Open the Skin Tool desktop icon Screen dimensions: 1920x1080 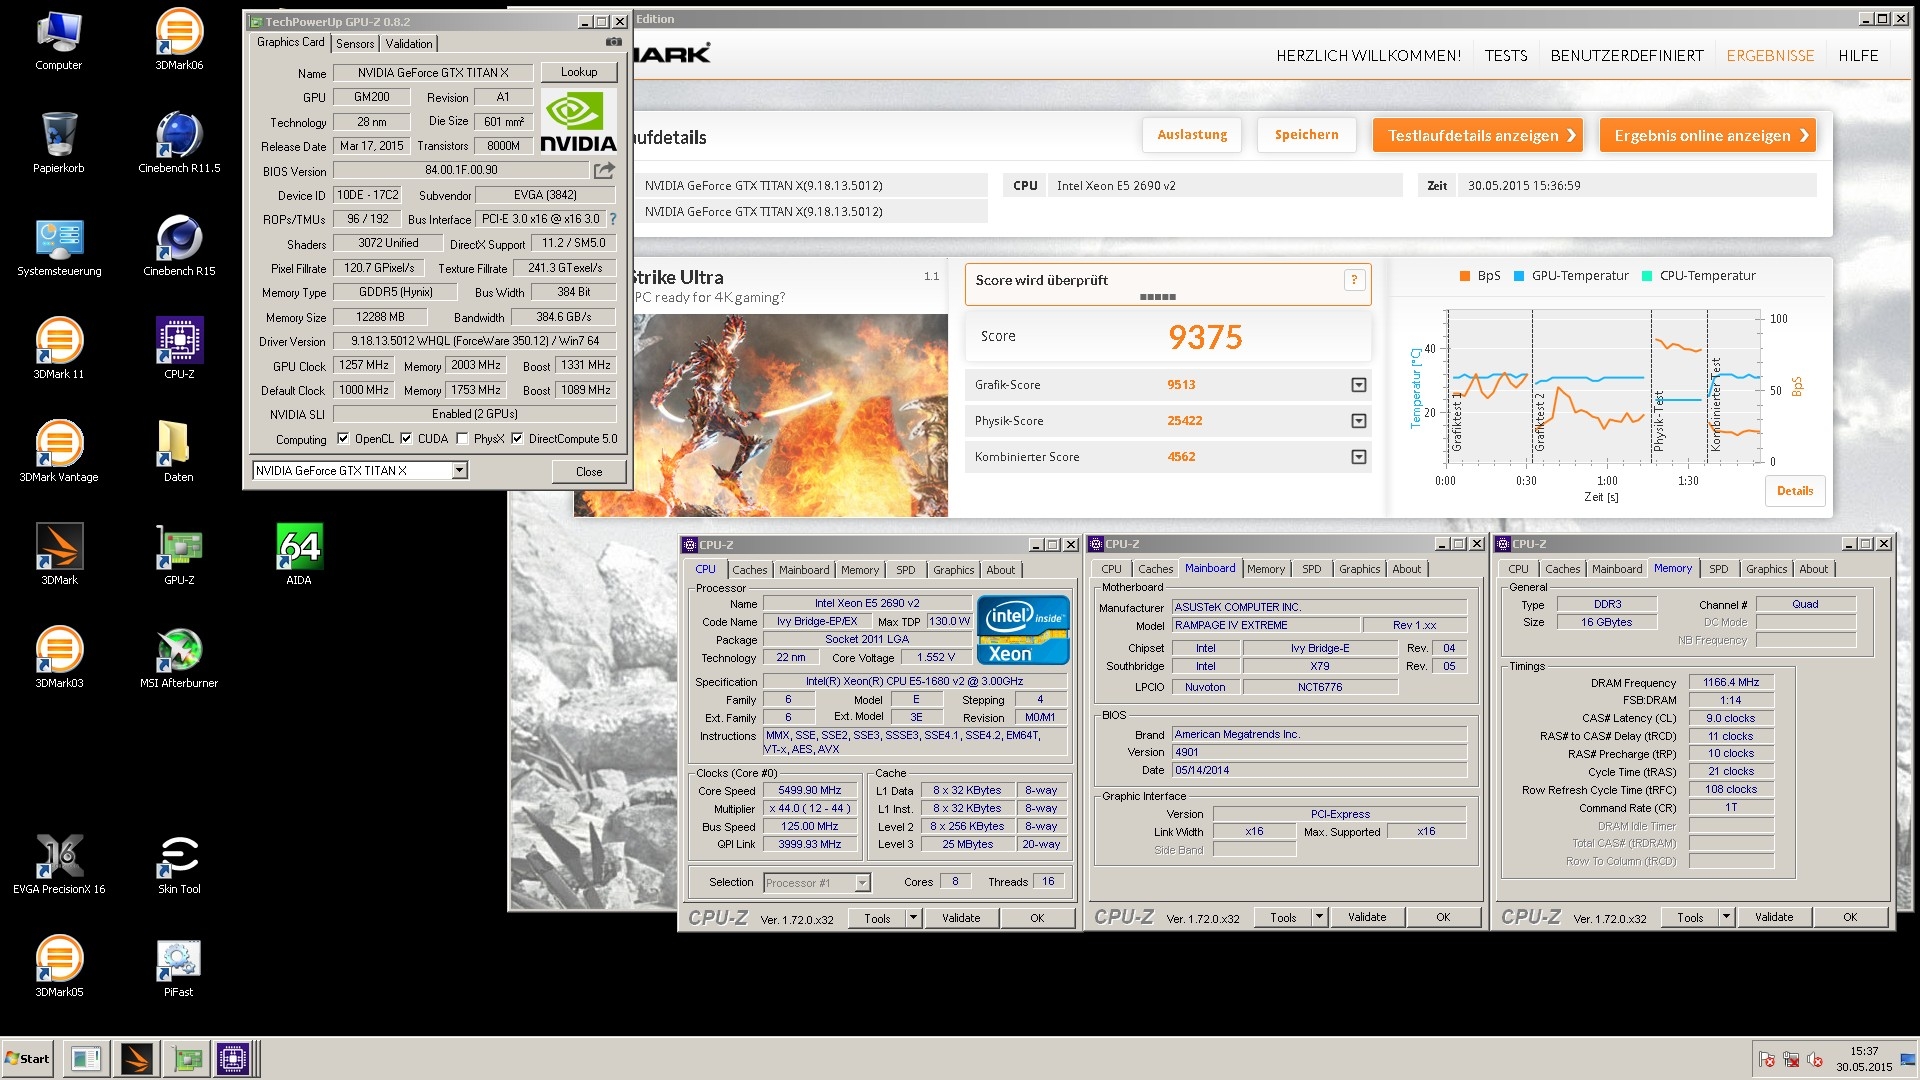coord(179,864)
